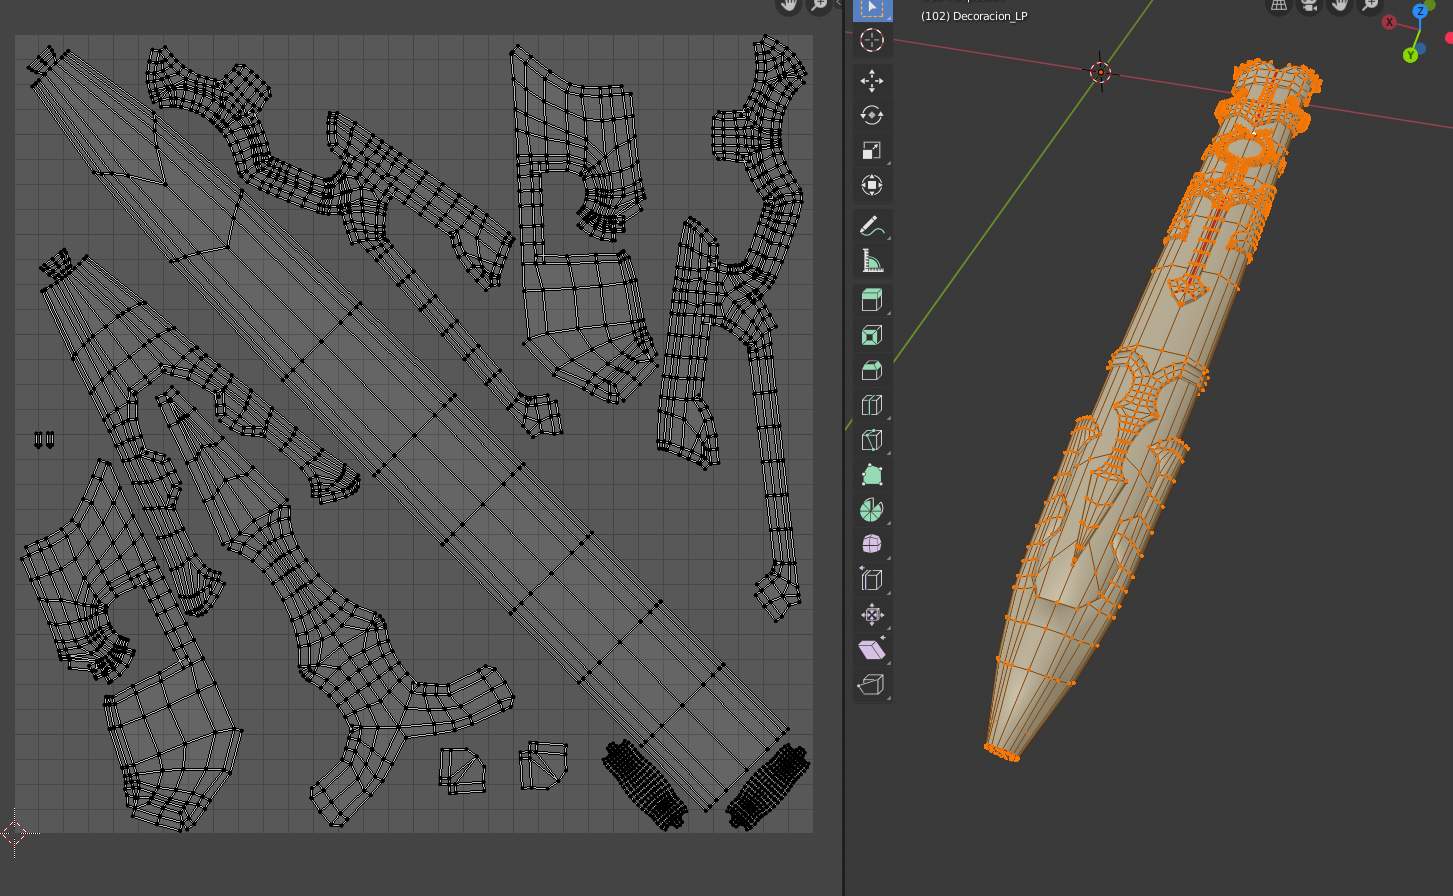Image resolution: width=1453 pixels, height=896 pixels.
Task: Pick the Knife tool
Action: (x=872, y=440)
